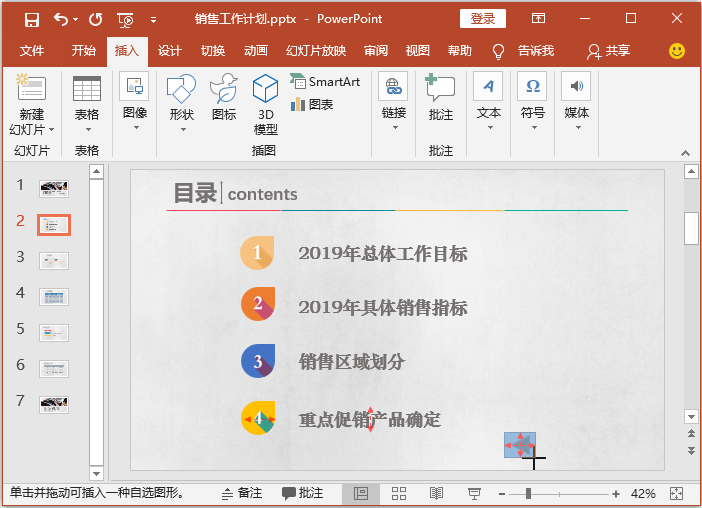Switch to the 幻灯片放映 tab

316,51
